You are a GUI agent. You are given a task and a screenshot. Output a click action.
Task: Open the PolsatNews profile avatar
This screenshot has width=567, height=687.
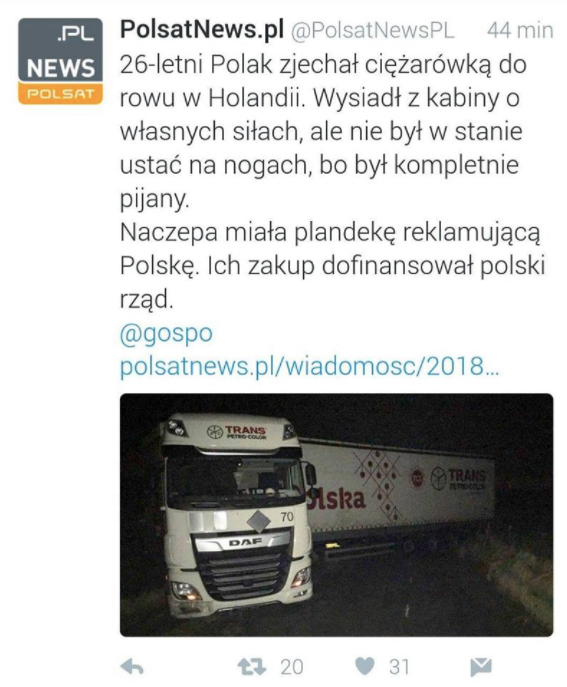(x=60, y=61)
